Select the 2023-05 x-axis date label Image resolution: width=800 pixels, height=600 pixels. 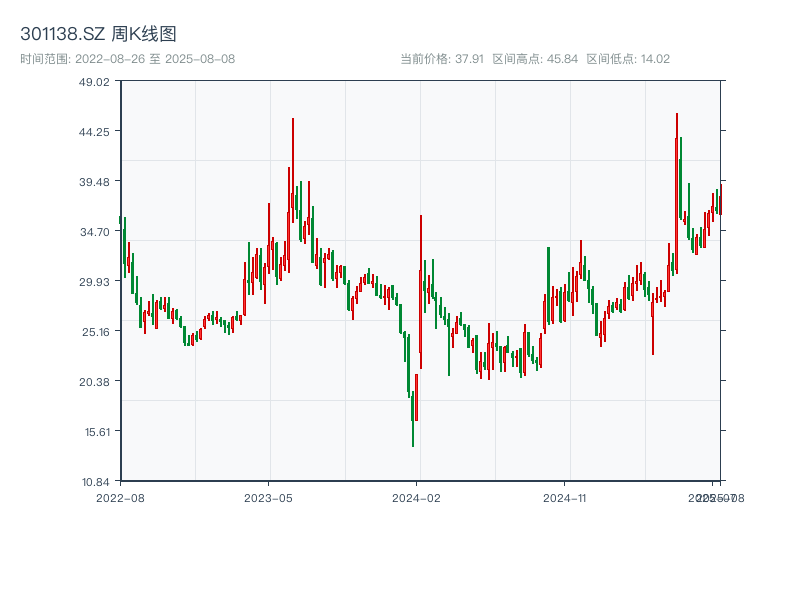click(268, 497)
